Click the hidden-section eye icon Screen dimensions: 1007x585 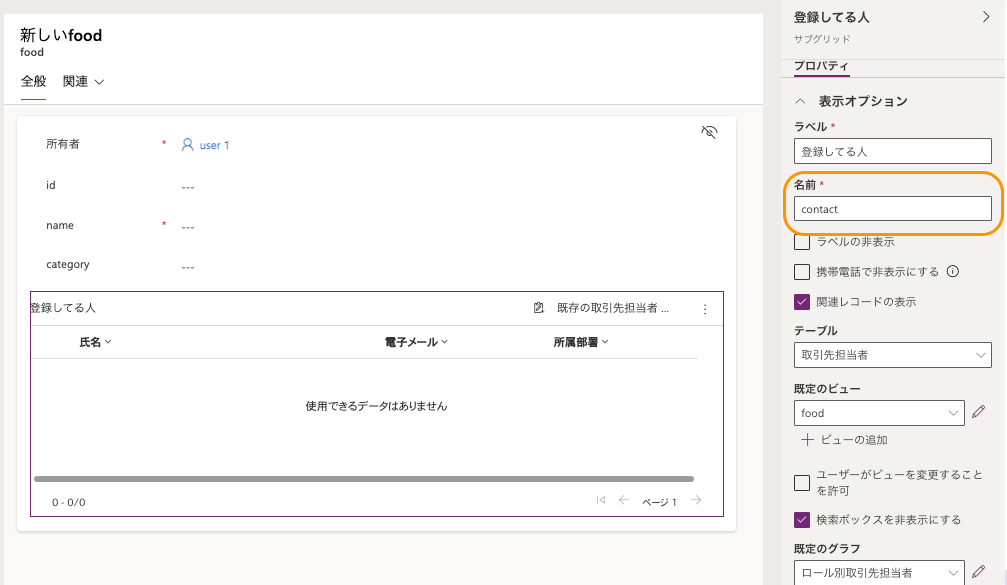tap(709, 132)
